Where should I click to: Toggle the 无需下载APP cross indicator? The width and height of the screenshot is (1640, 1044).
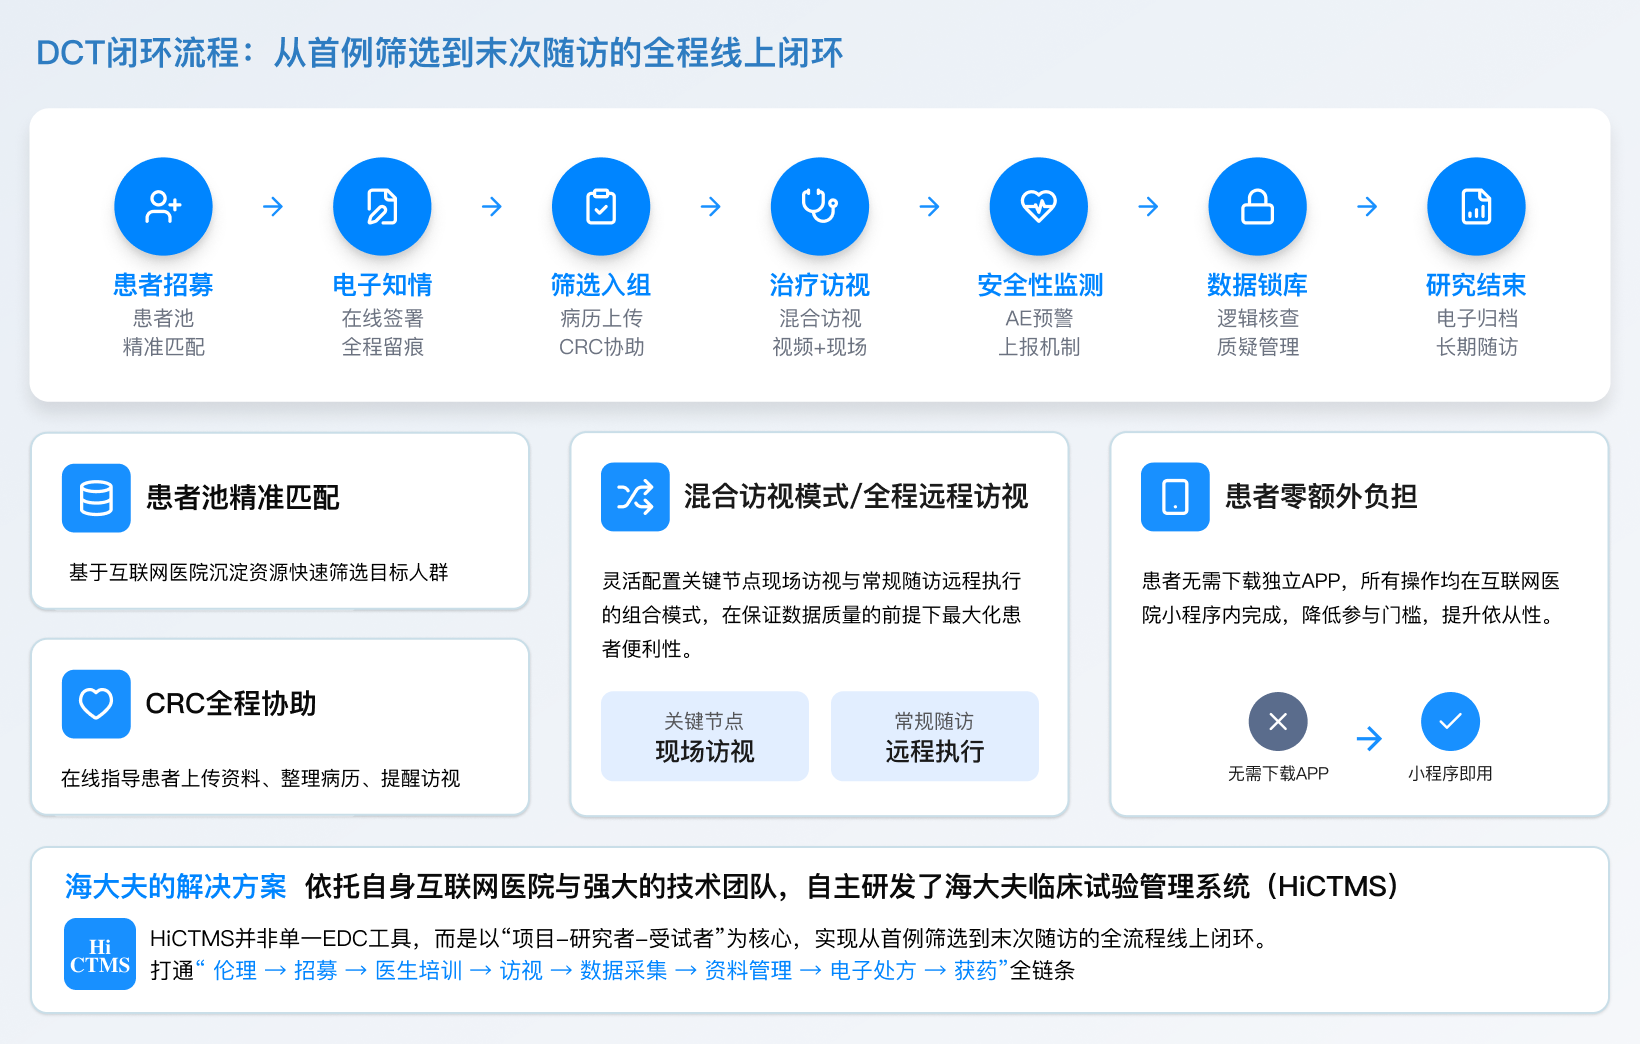pyautogui.click(x=1278, y=721)
